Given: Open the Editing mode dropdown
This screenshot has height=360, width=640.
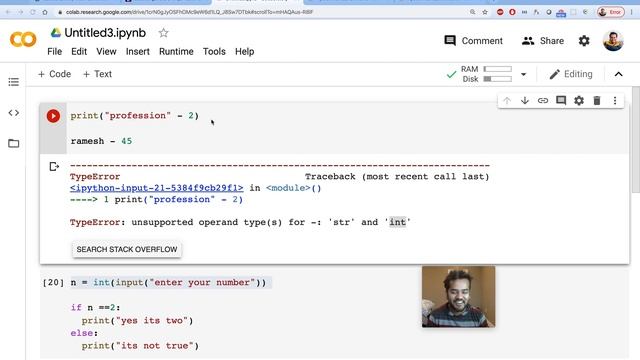Looking at the screenshot, I should point(571,74).
